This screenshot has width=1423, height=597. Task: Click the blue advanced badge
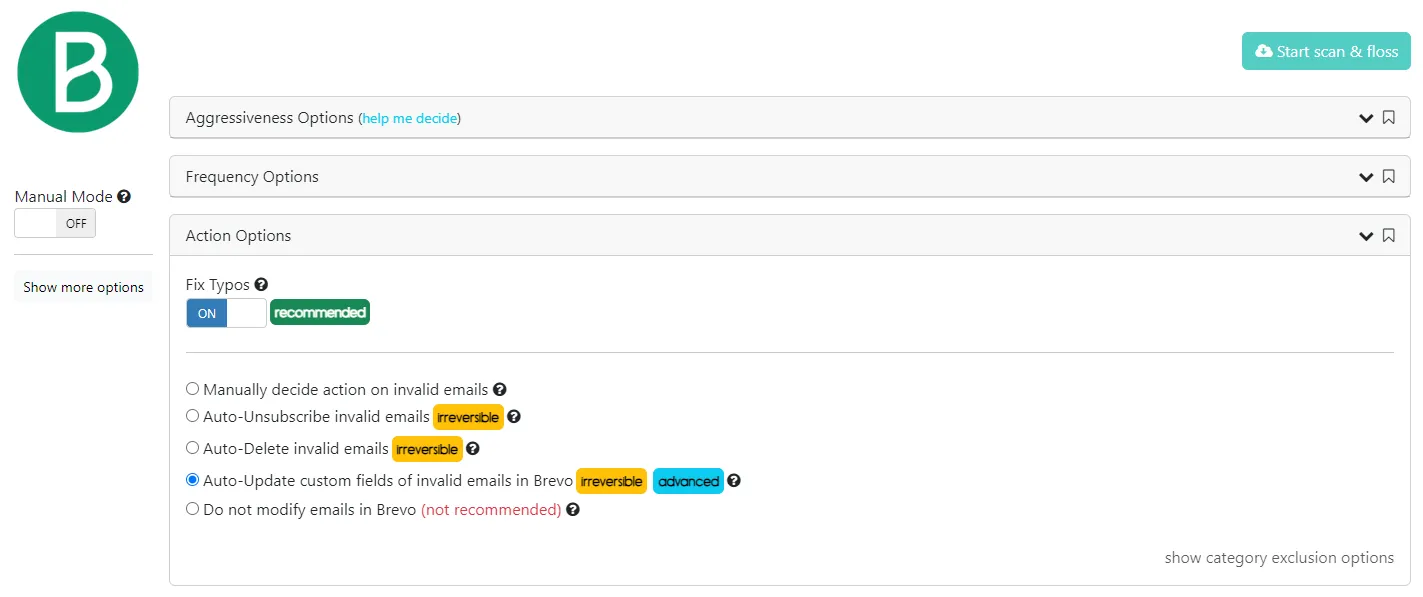click(688, 481)
